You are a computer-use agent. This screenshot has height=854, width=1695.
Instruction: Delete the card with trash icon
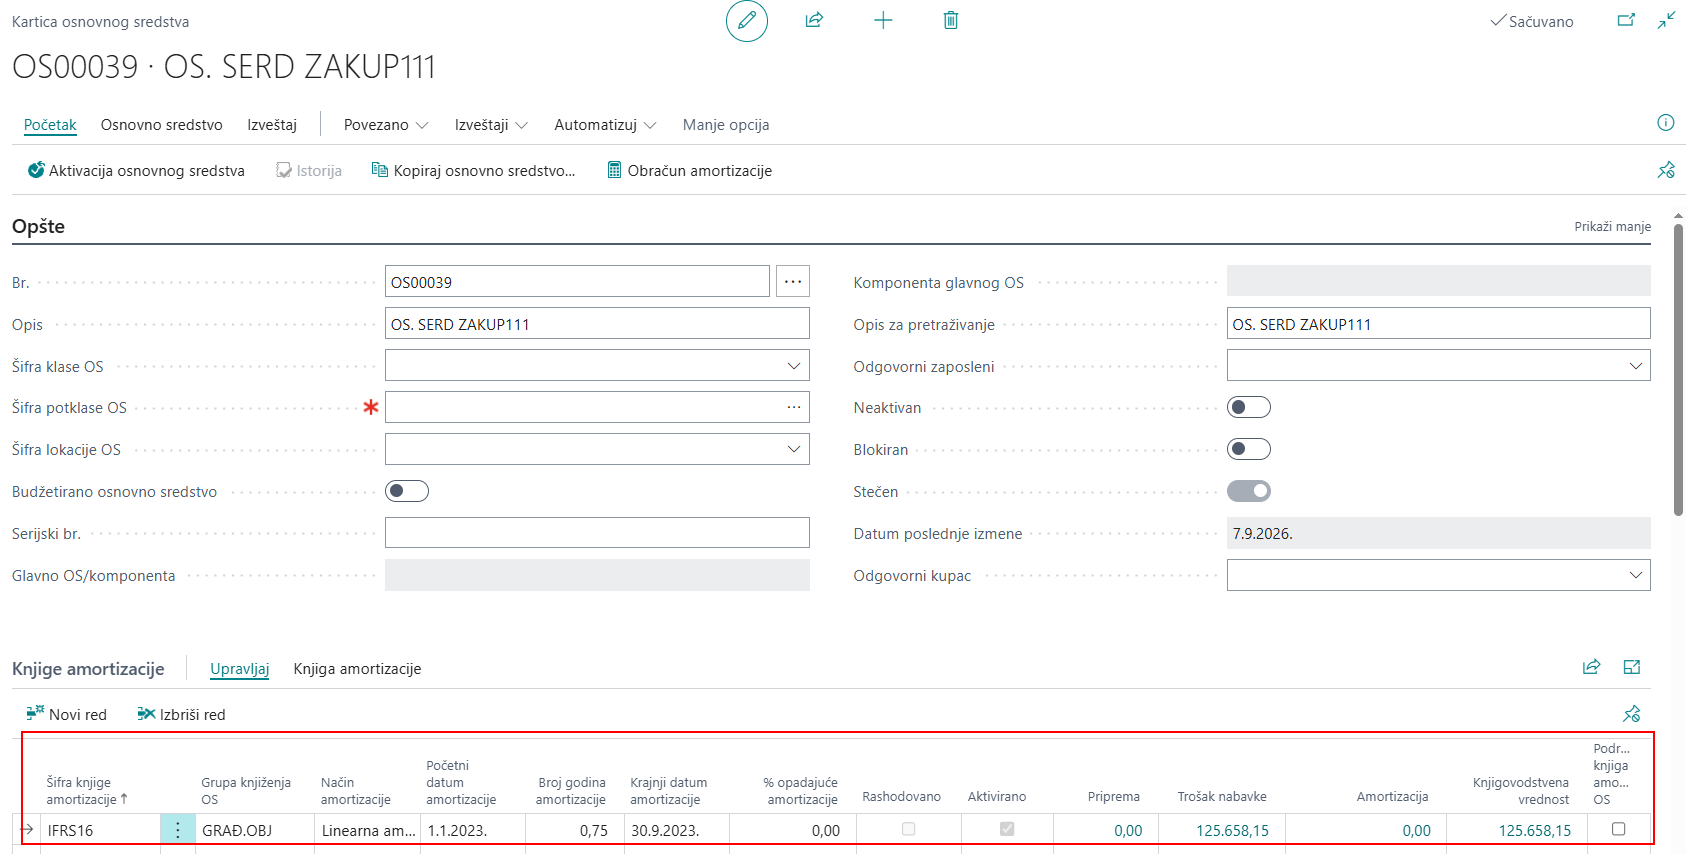[951, 20]
